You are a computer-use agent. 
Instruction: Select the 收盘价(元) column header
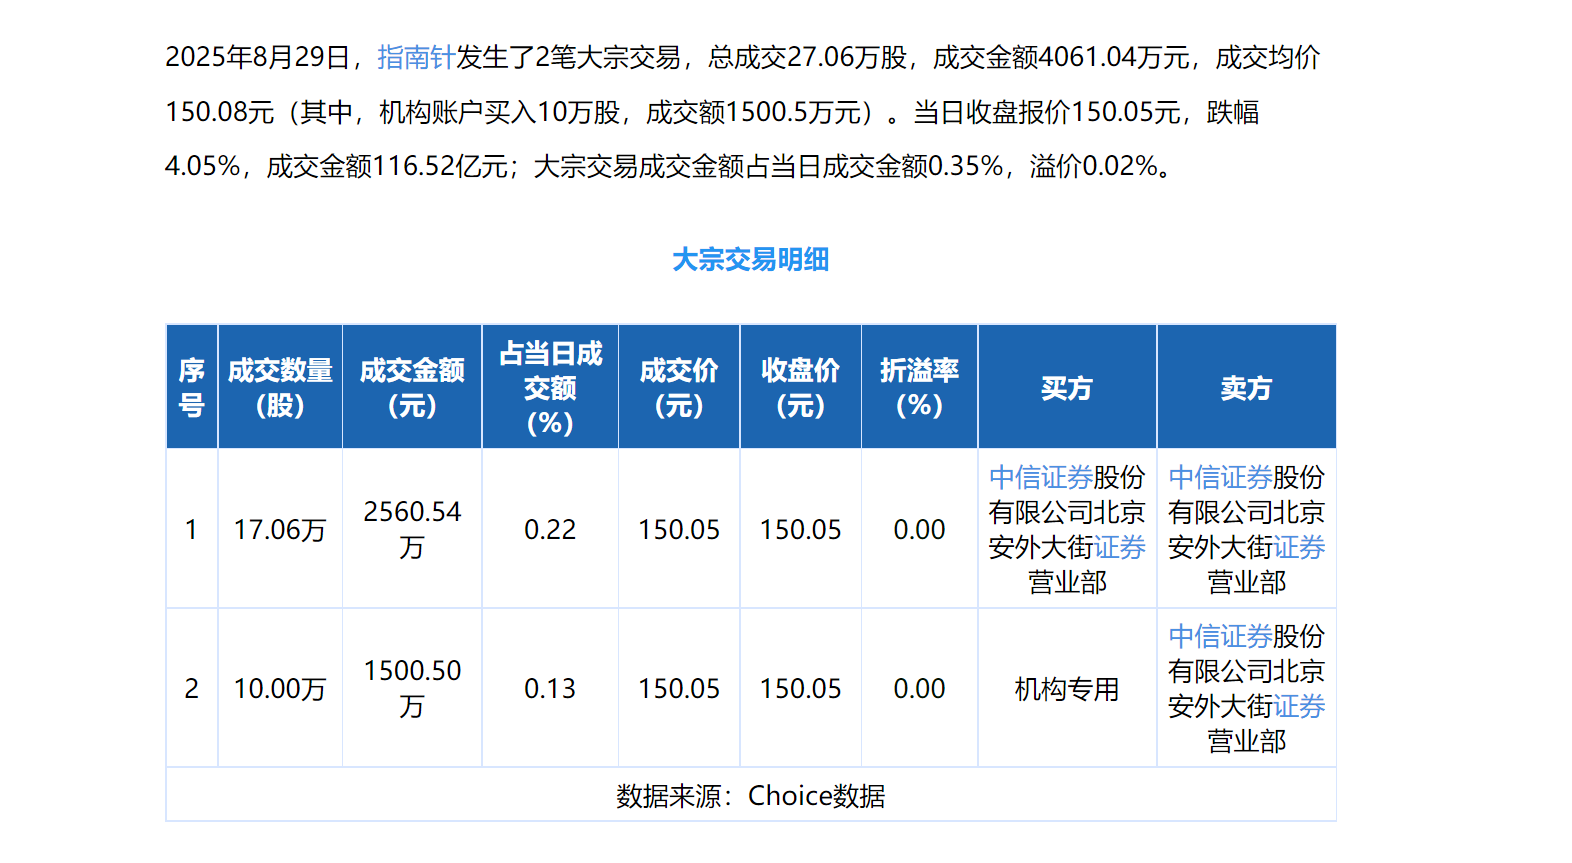coord(800,387)
